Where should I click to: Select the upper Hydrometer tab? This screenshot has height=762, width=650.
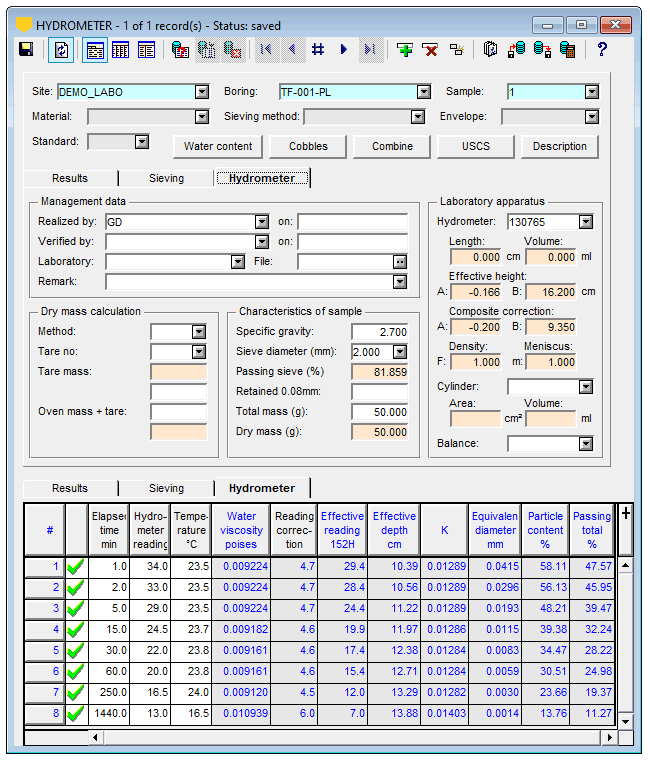coord(262,178)
